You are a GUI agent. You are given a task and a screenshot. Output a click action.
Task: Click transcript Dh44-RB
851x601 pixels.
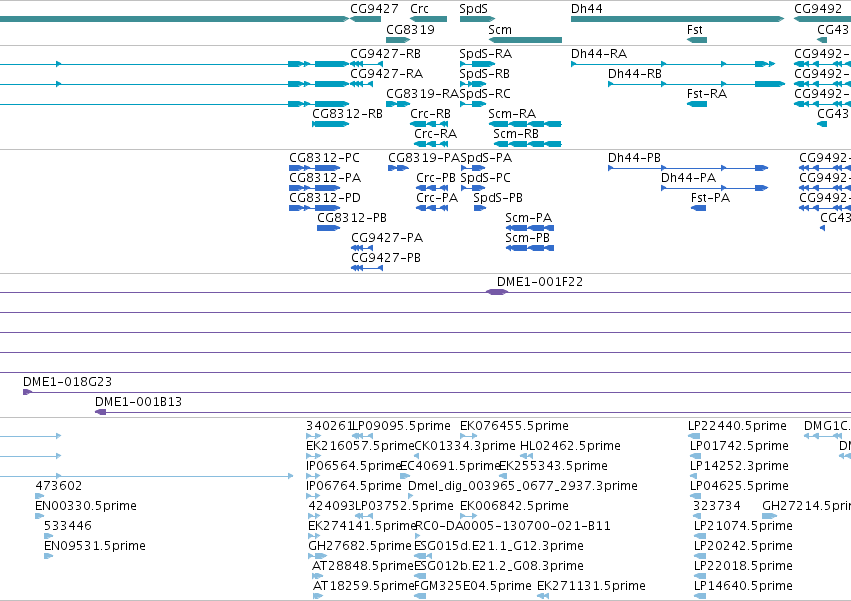696,84
